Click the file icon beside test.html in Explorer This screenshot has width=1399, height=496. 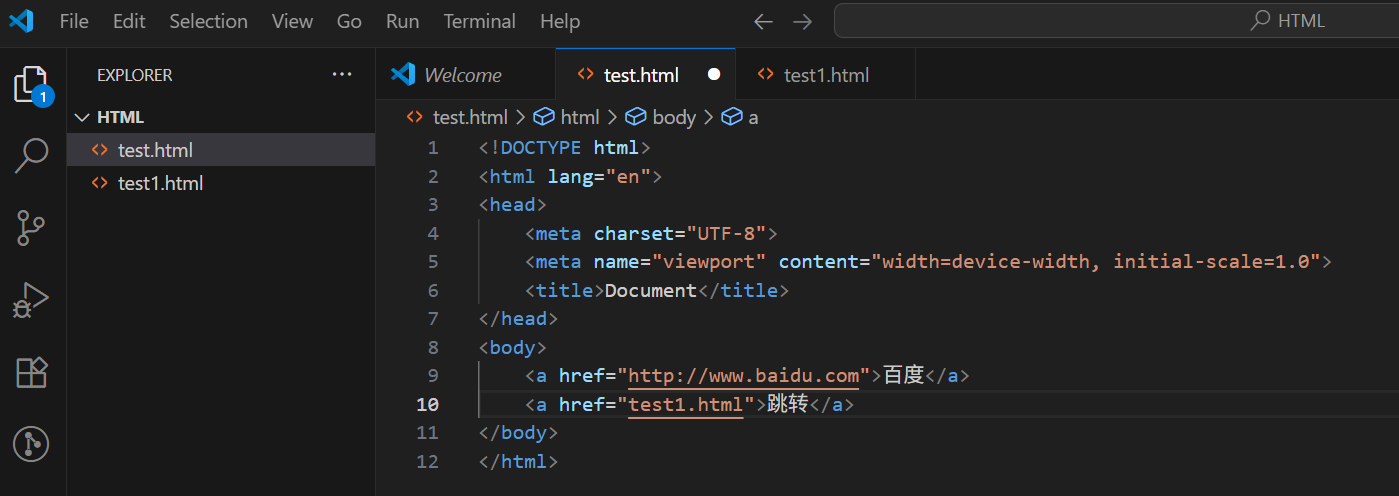pyautogui.click(x=99, y=151)
